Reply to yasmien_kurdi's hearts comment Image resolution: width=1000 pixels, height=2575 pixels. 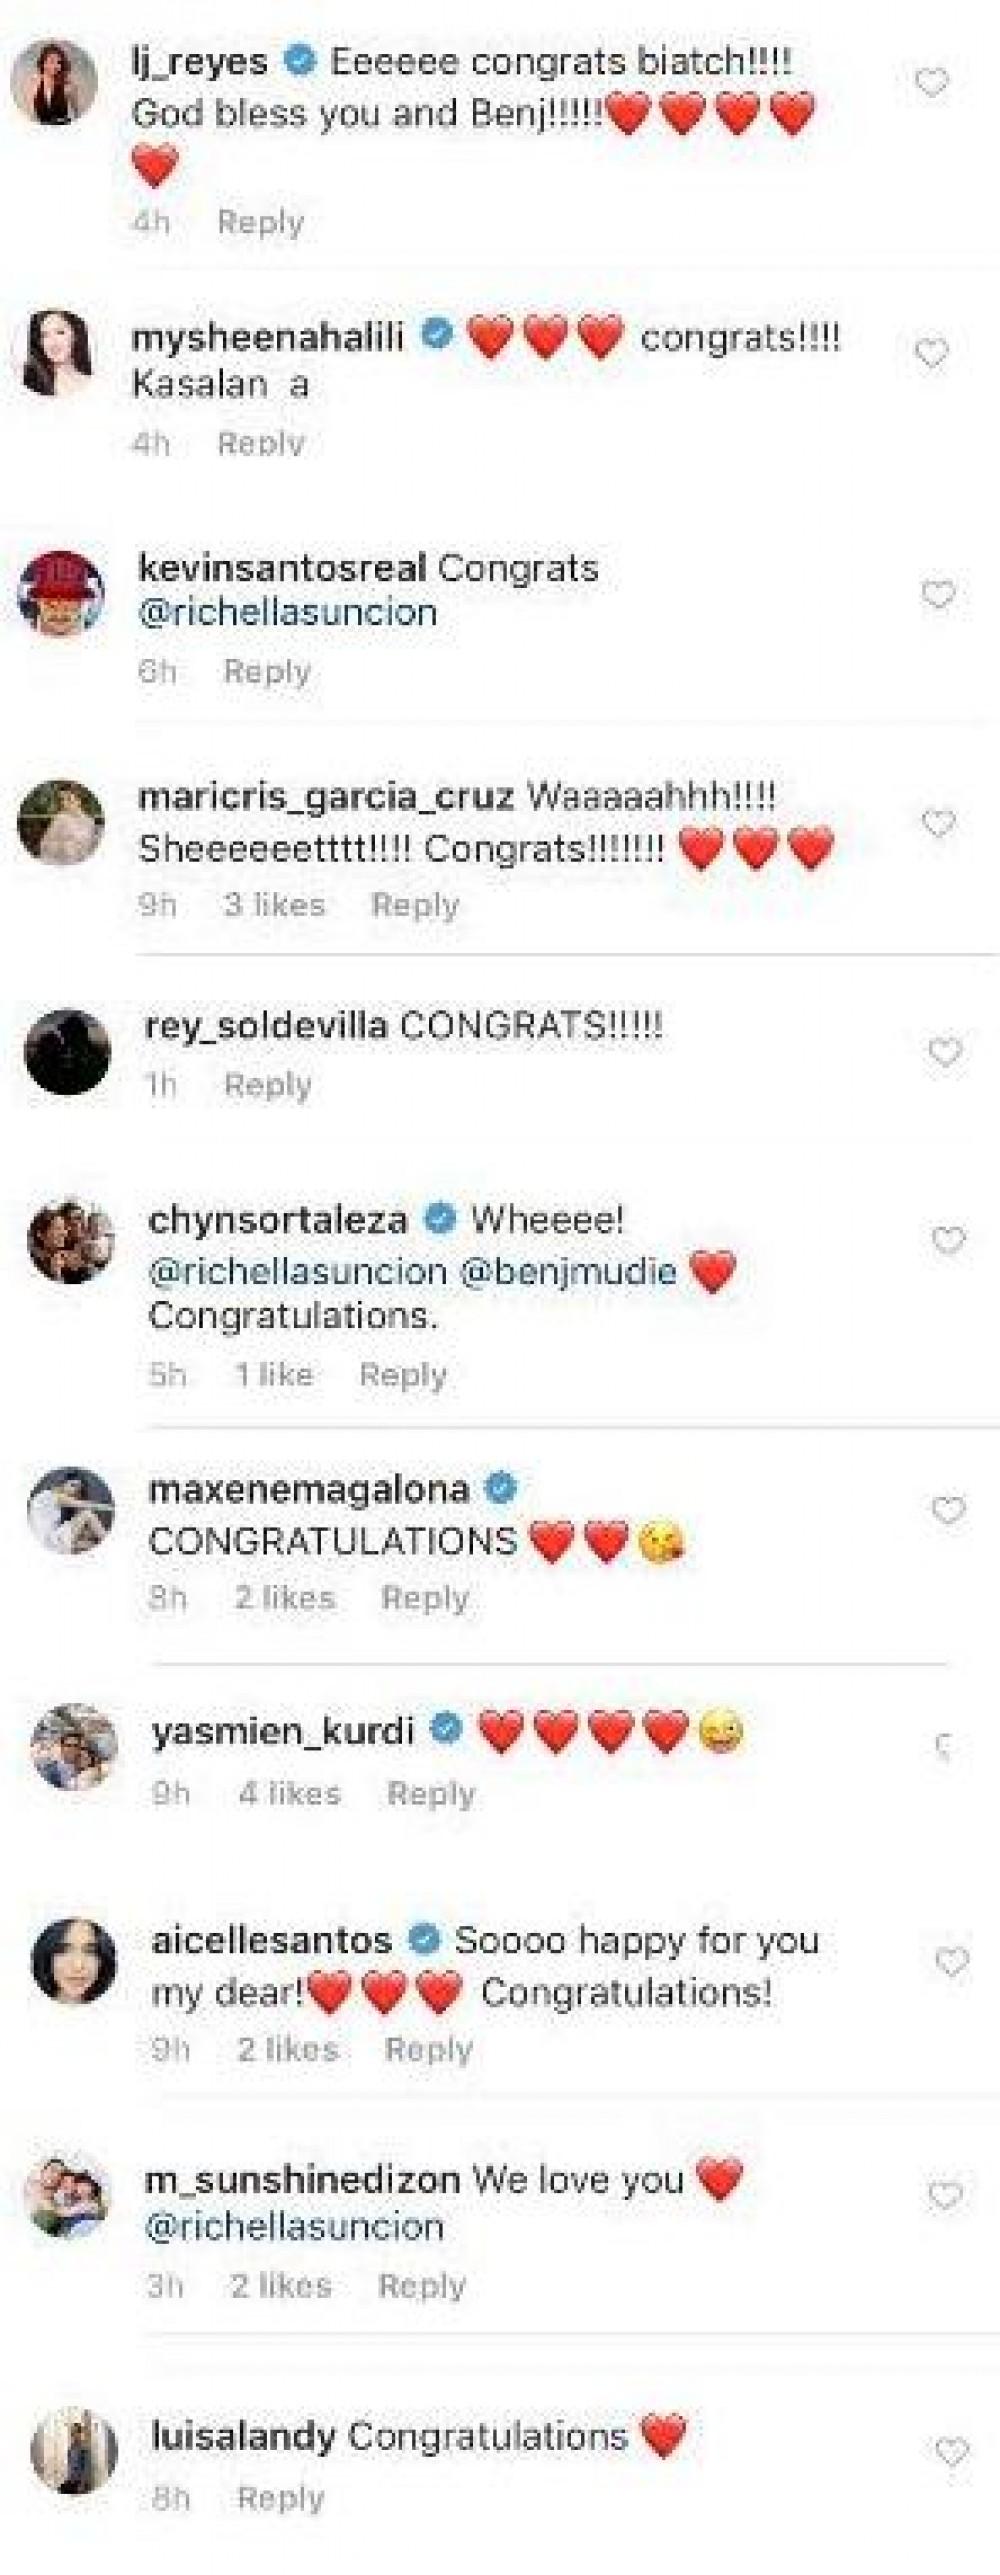point(431,1794)
